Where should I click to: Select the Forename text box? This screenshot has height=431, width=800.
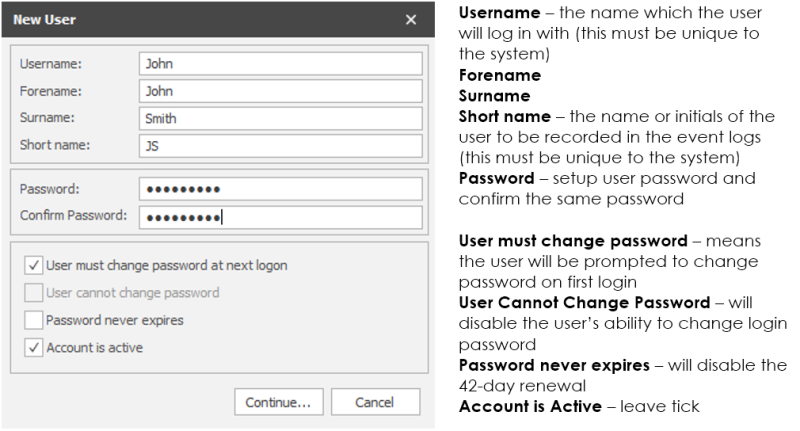tap(280, 91)
